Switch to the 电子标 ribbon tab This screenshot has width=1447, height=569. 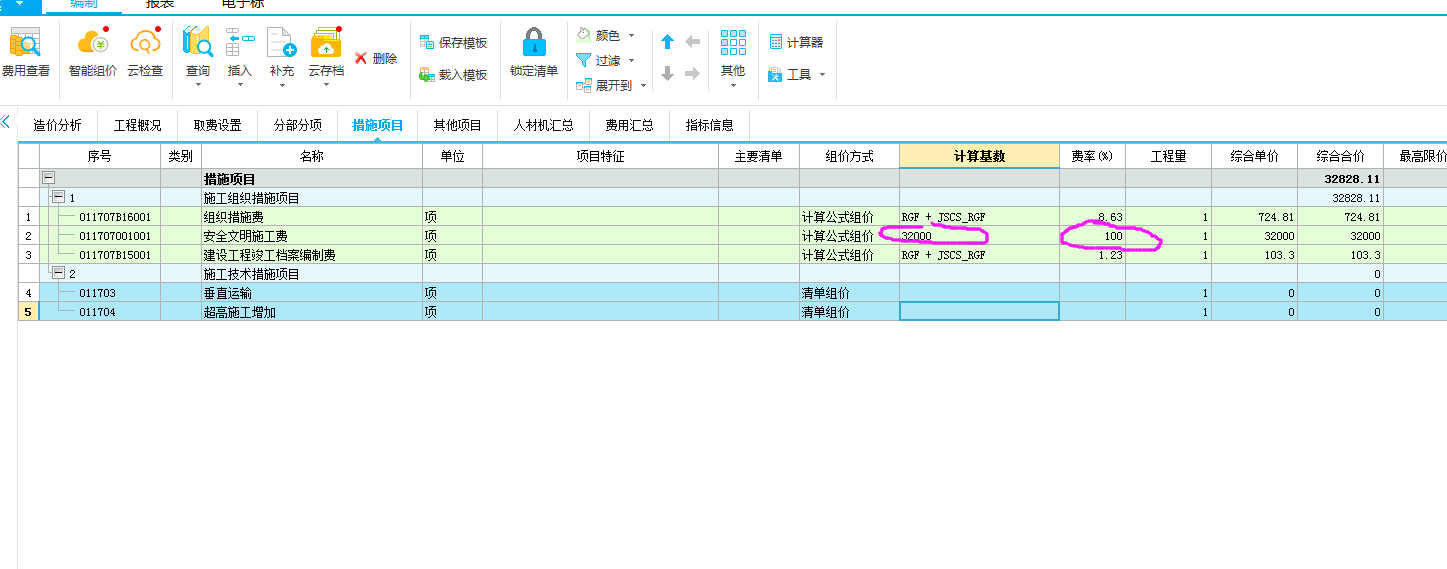point(243,5)
